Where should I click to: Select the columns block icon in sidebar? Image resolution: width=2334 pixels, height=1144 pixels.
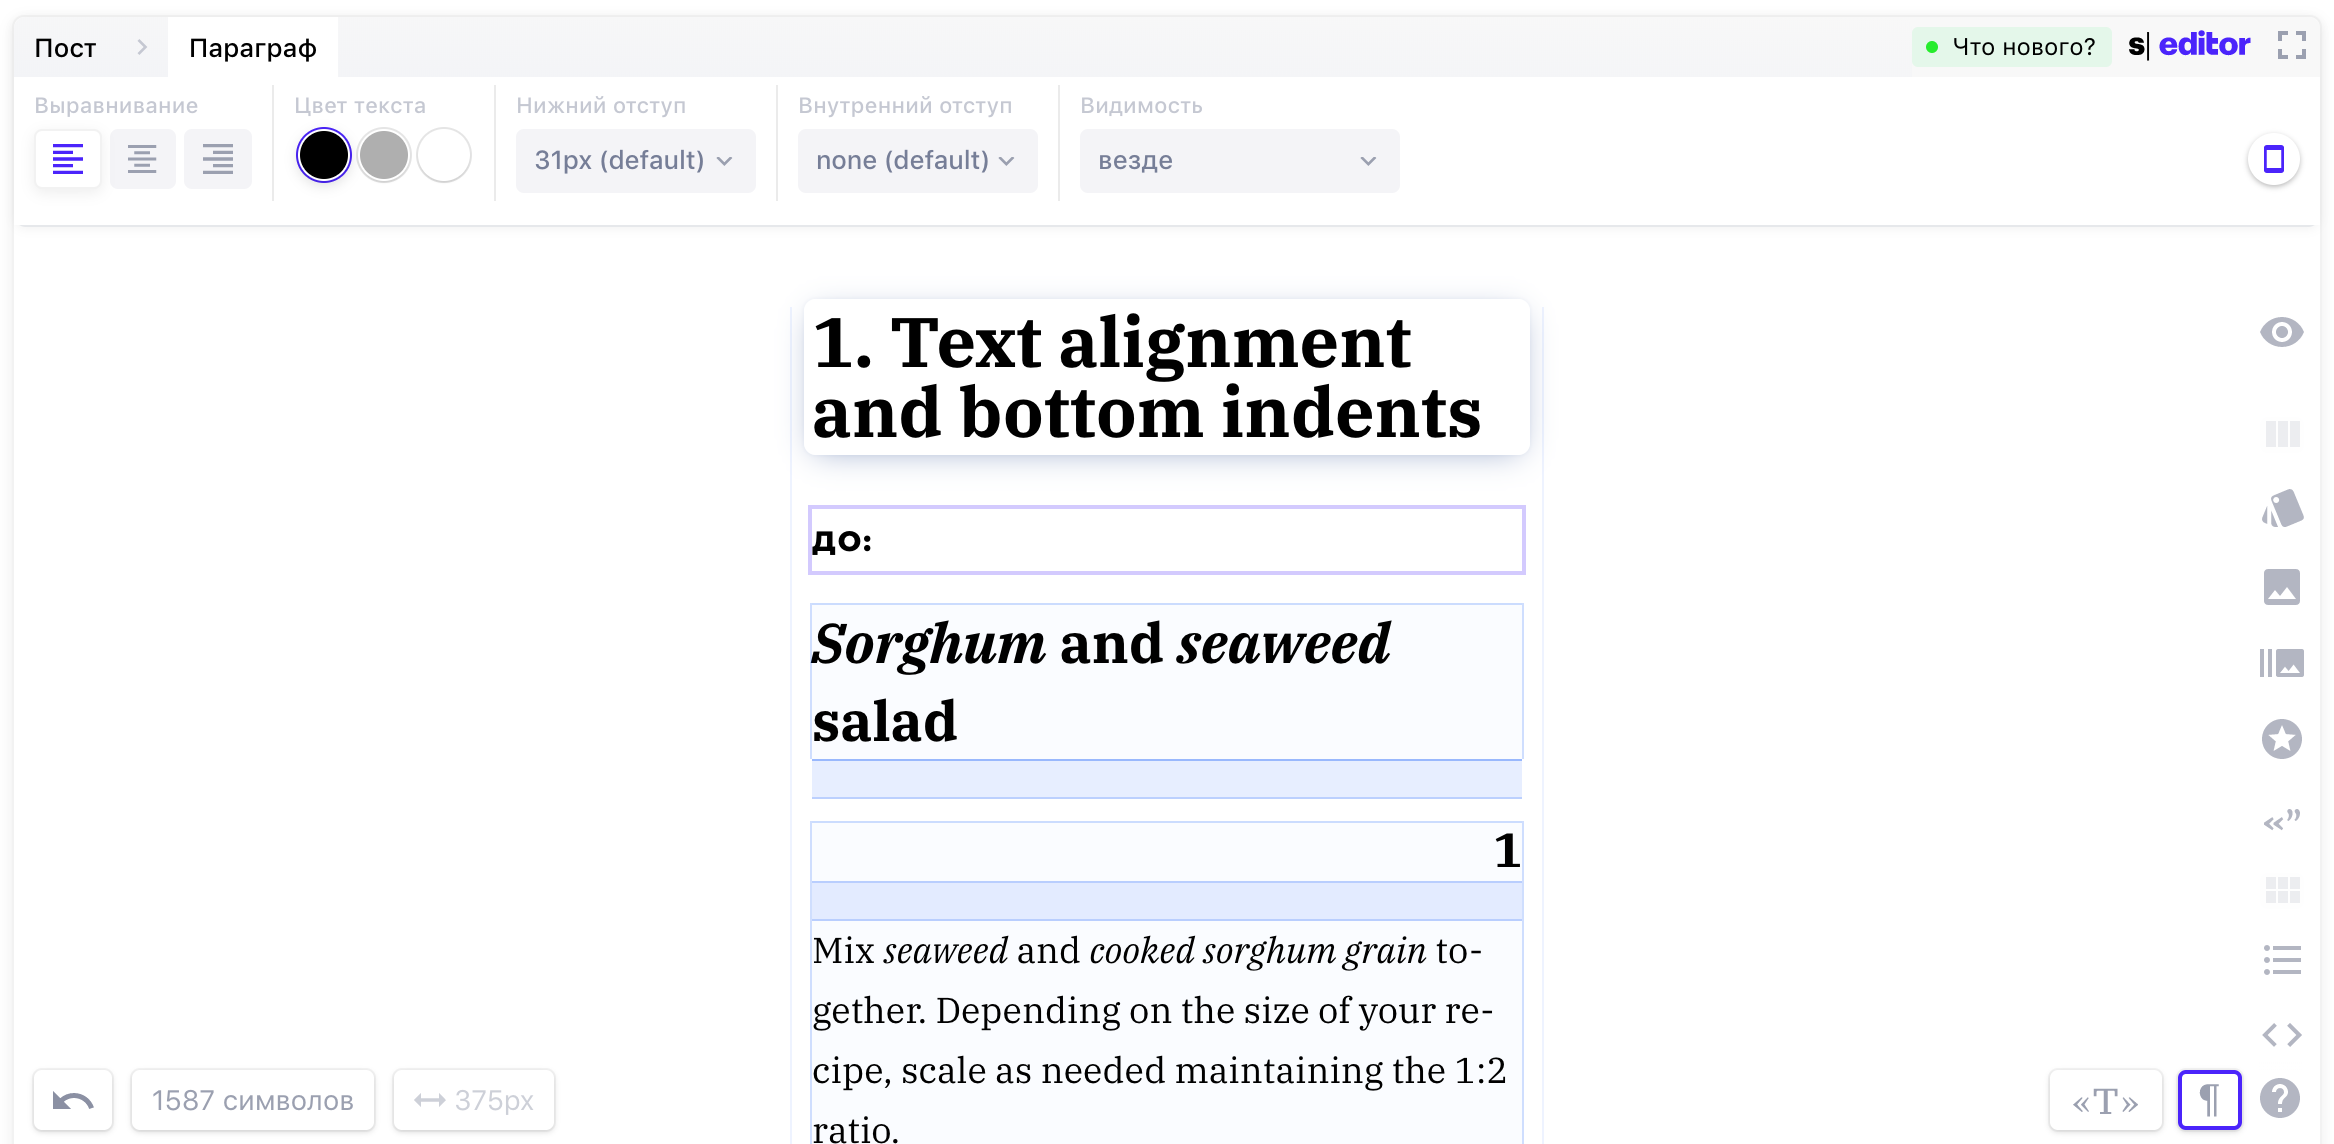2281,433
